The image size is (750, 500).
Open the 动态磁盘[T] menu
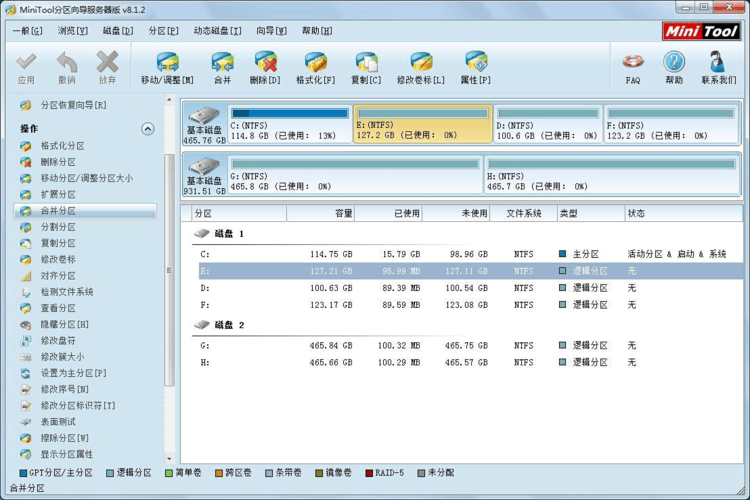click(x=218, y=31)
